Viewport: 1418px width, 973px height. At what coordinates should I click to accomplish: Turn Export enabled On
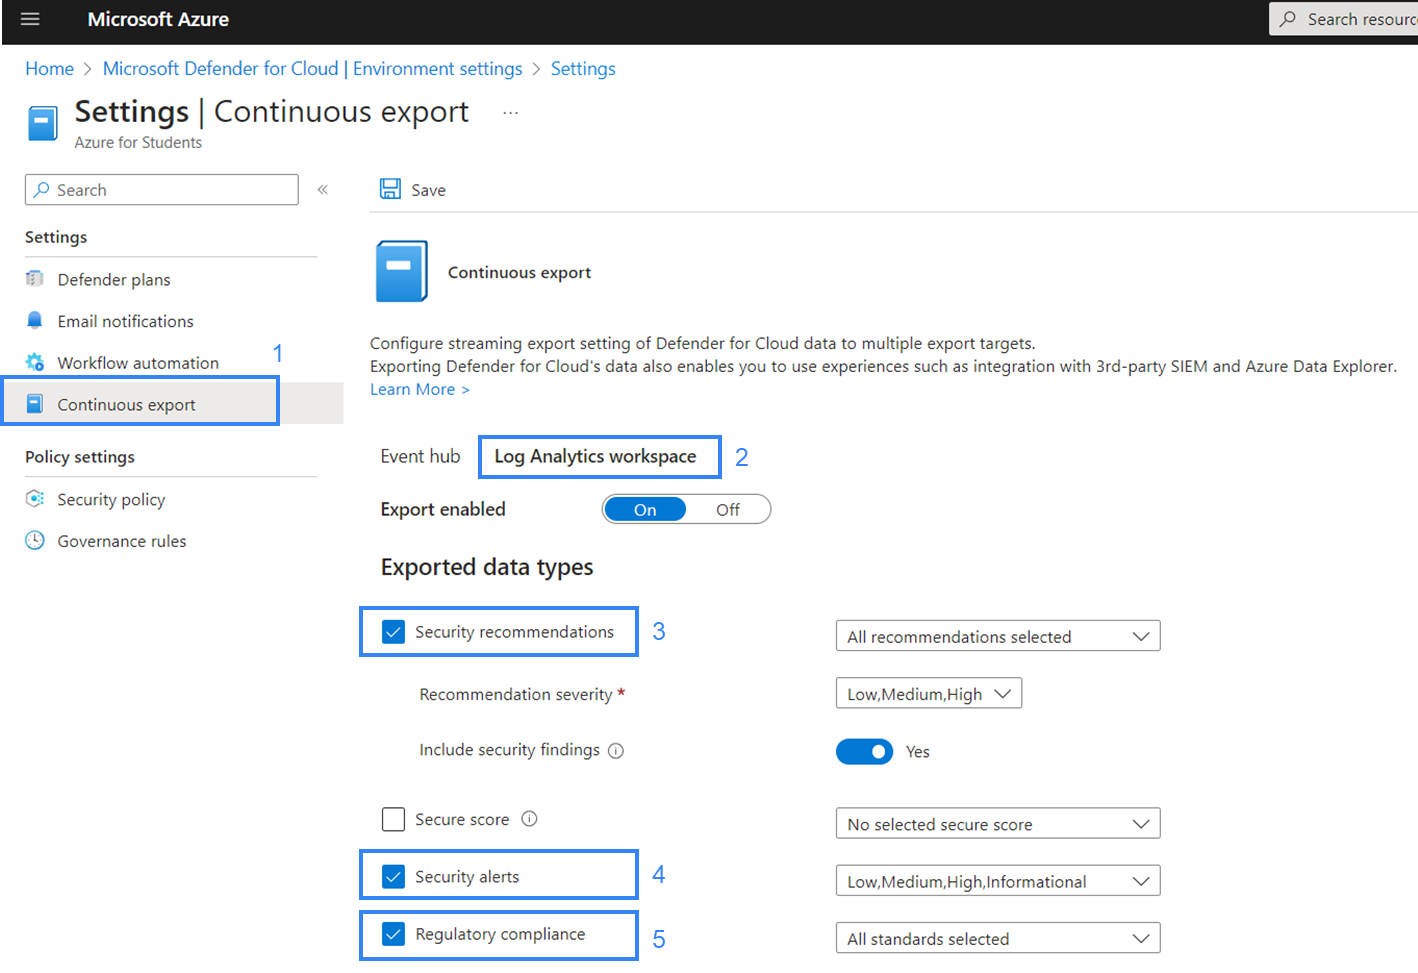645,509
